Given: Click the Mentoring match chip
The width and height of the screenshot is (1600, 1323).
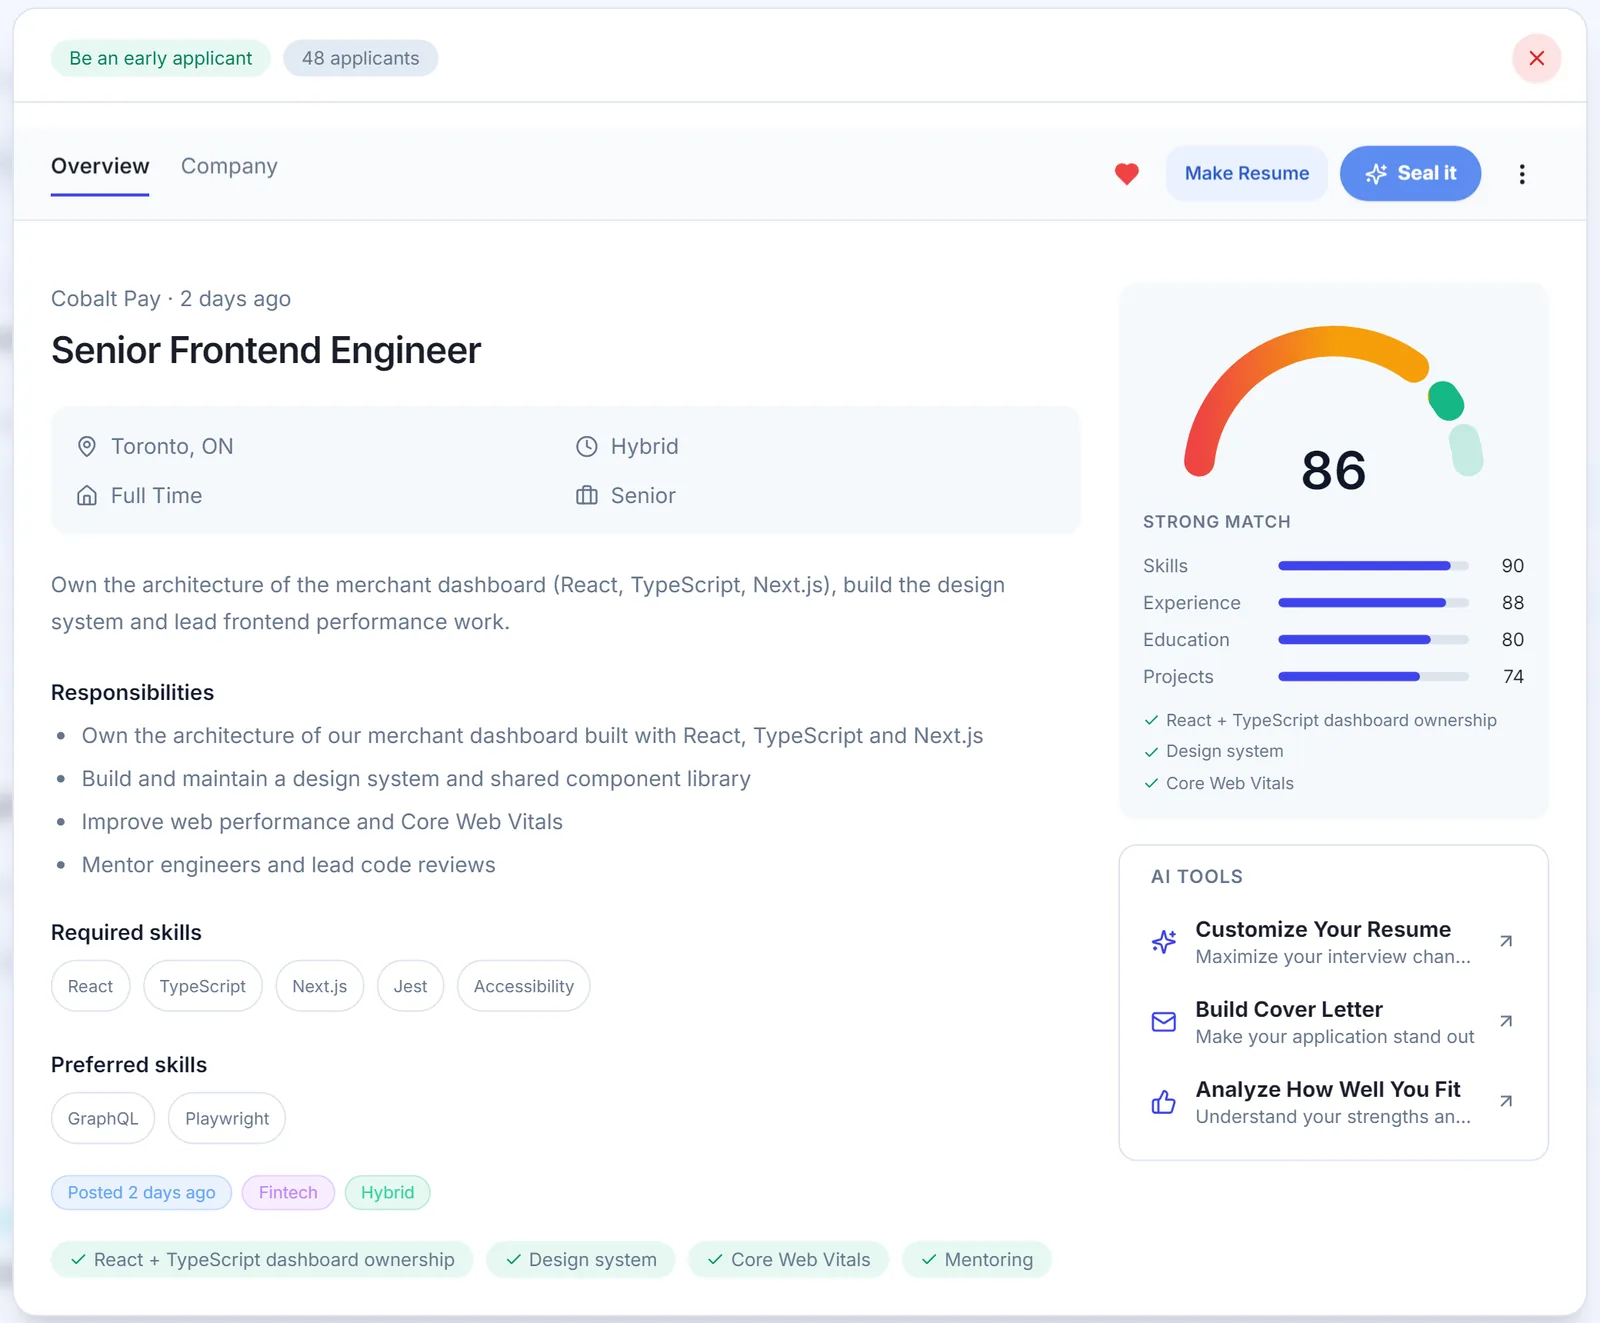Looking at the screenshot, I should [x=976, y=1260].
